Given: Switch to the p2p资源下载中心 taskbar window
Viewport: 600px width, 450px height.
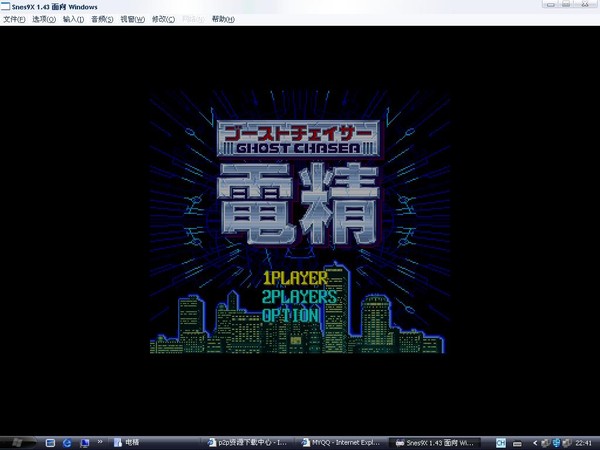Looking at the screenshot, I should click(x=248, y=443).
